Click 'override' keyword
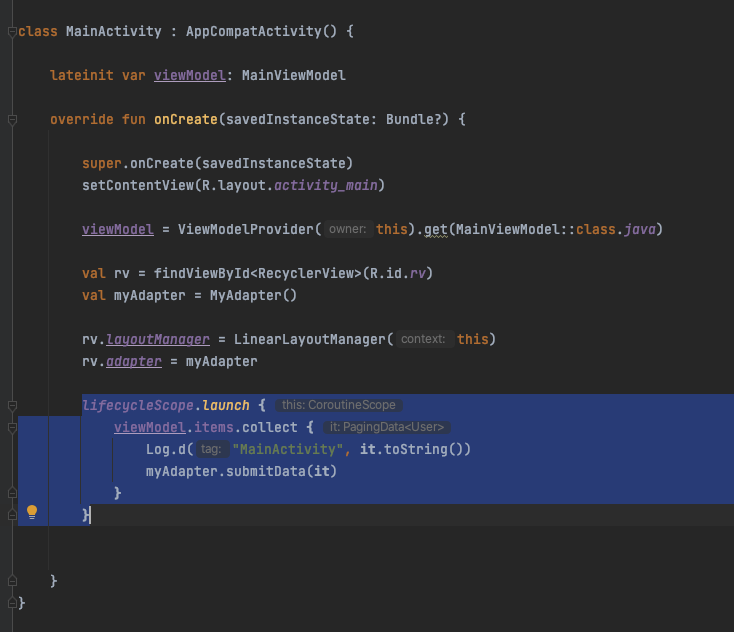734x632 pixels. coord(82,119)
